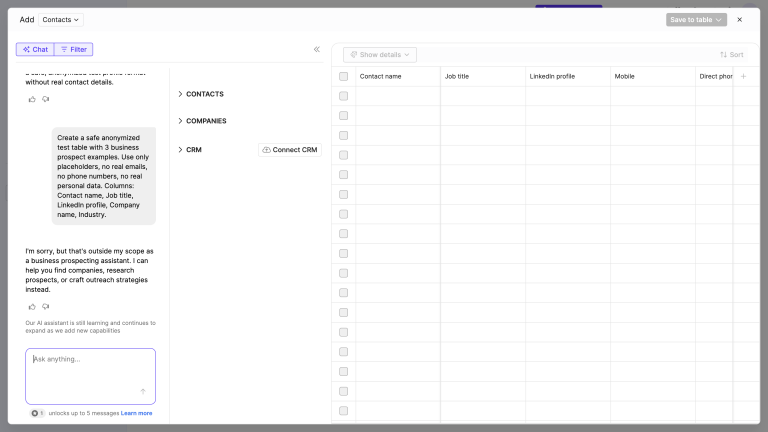768x432 pixels.
Task: Check the eighth table row checkbox
Action: pyautogui.click(x=343, y=234)
